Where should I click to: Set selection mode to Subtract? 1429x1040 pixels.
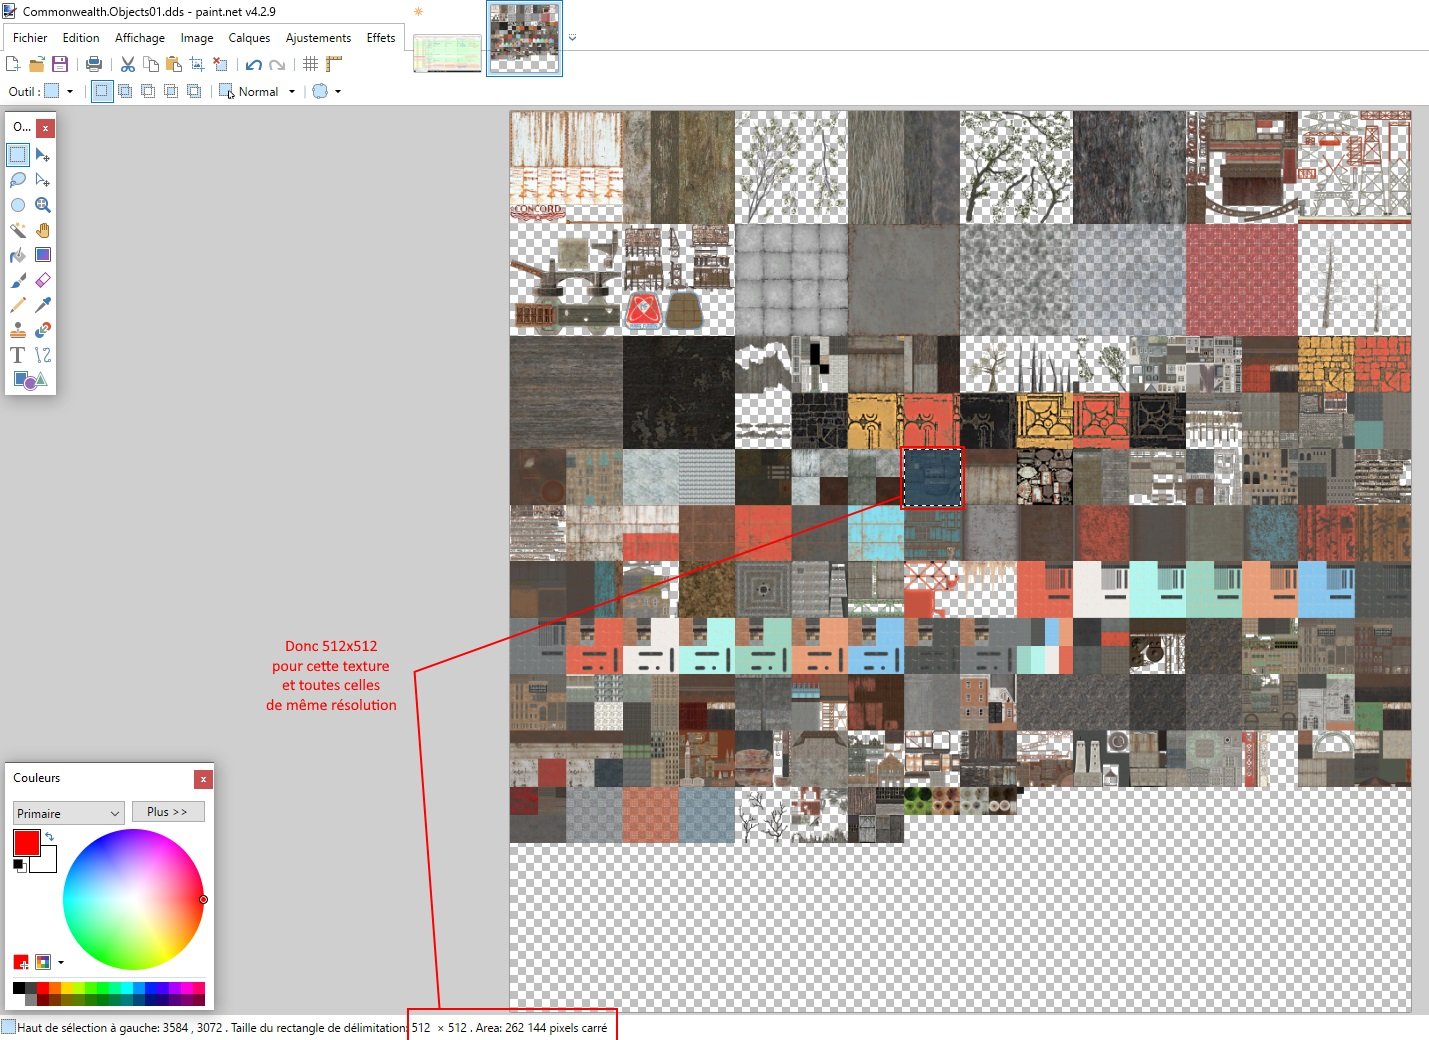pyautogui.click(x=148, y=91)
